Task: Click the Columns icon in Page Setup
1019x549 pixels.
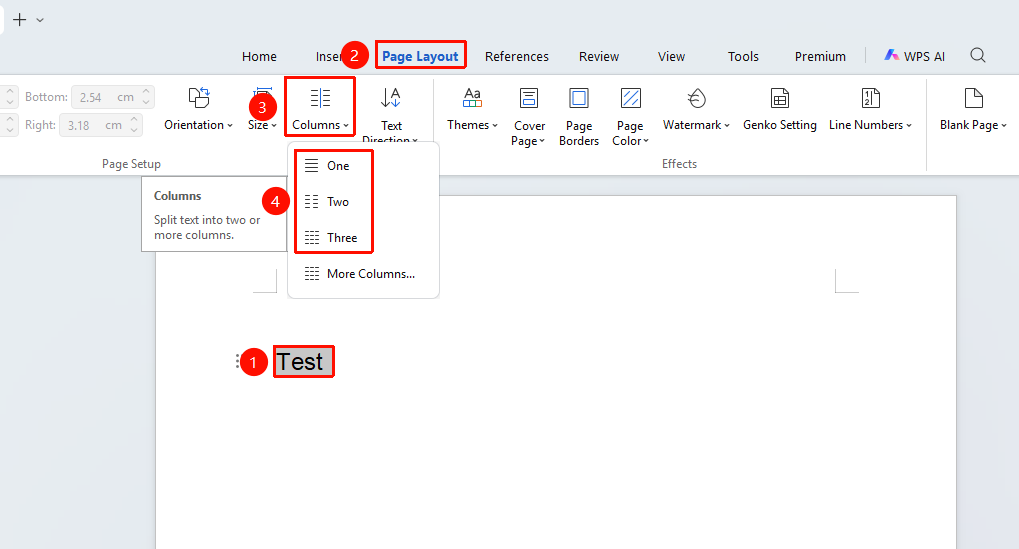Action: tap(320, 98)
